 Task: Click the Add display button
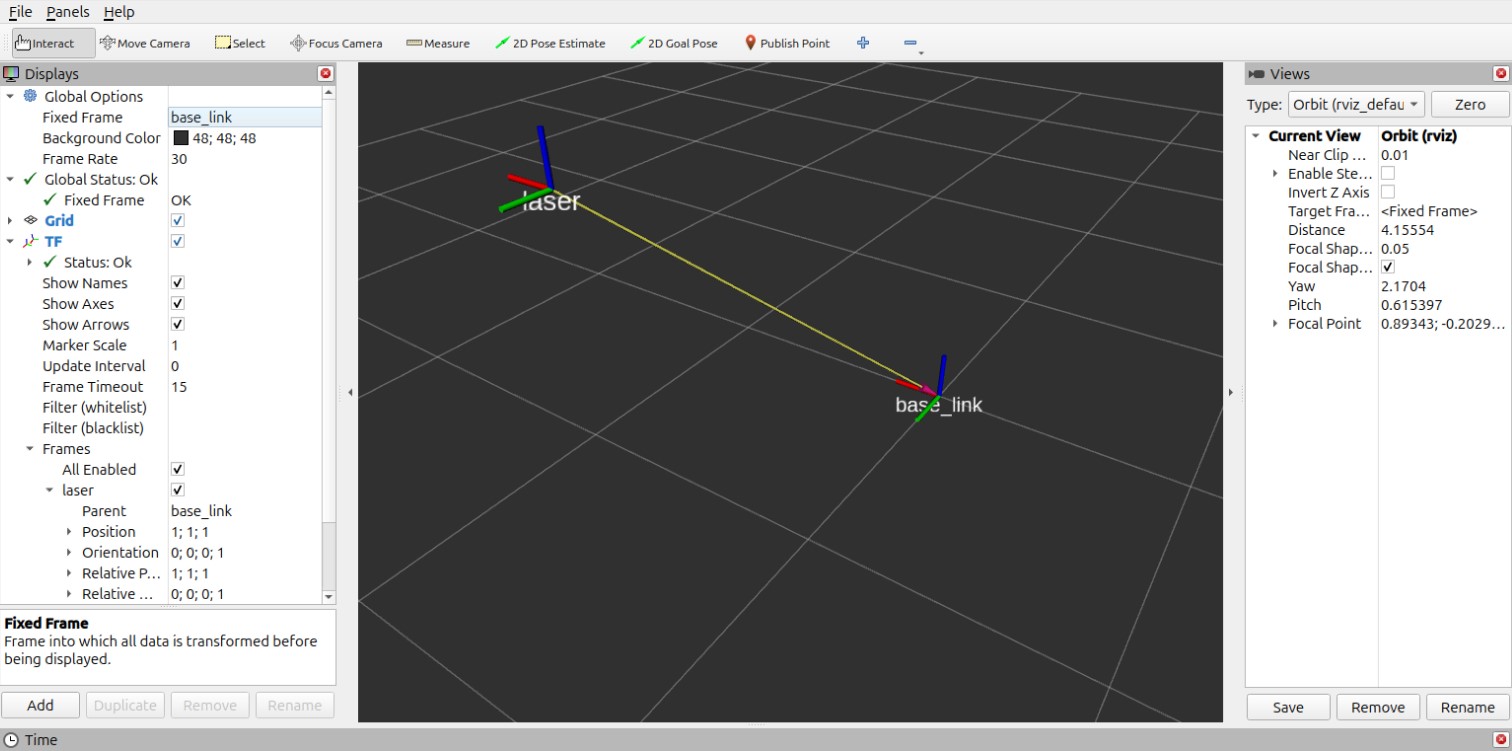(x=40, y=705)
